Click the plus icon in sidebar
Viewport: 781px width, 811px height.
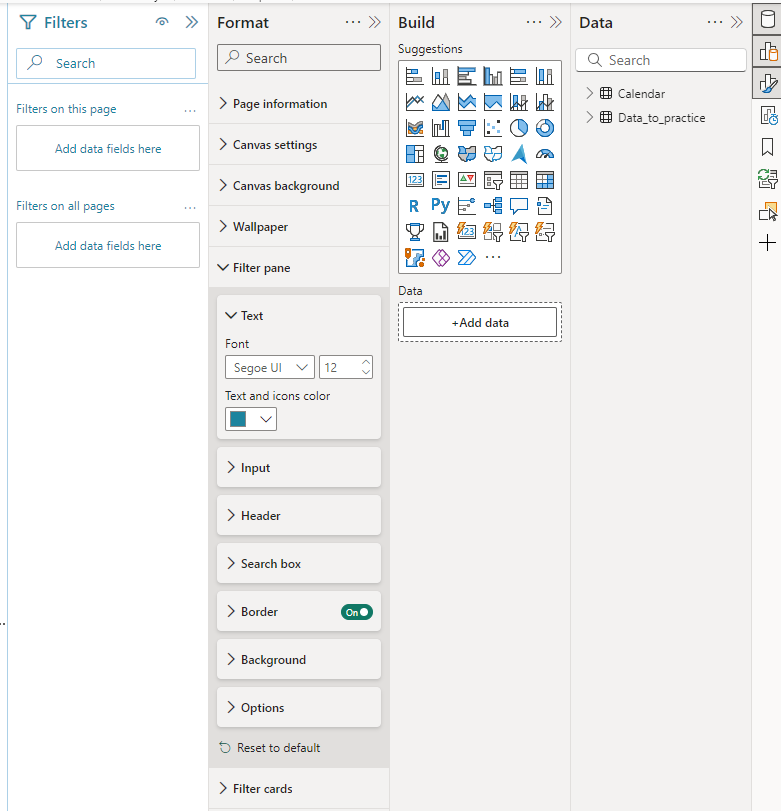(768, 243)
